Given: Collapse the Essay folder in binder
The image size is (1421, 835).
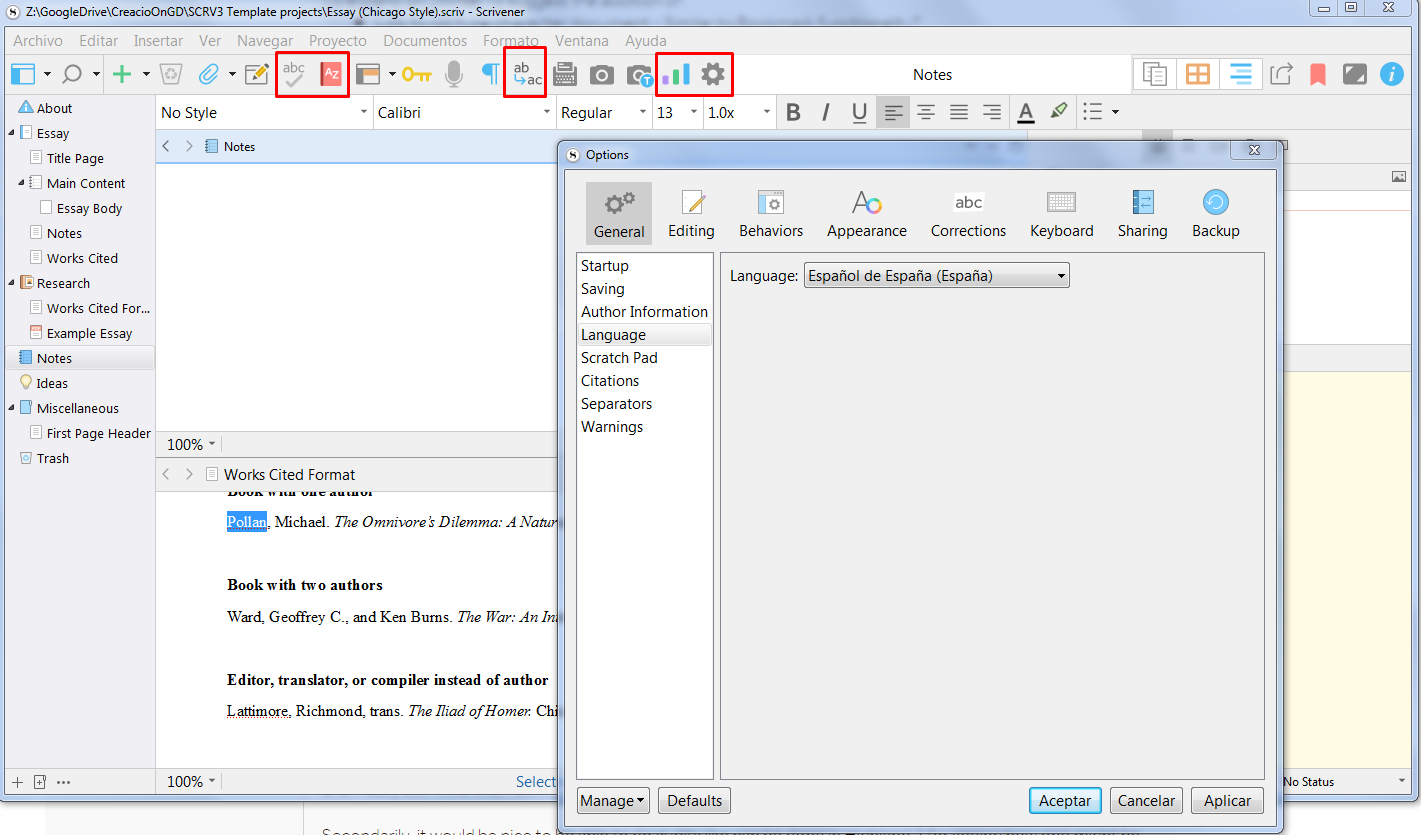Looking at the screenshot, I should point(12,133).
